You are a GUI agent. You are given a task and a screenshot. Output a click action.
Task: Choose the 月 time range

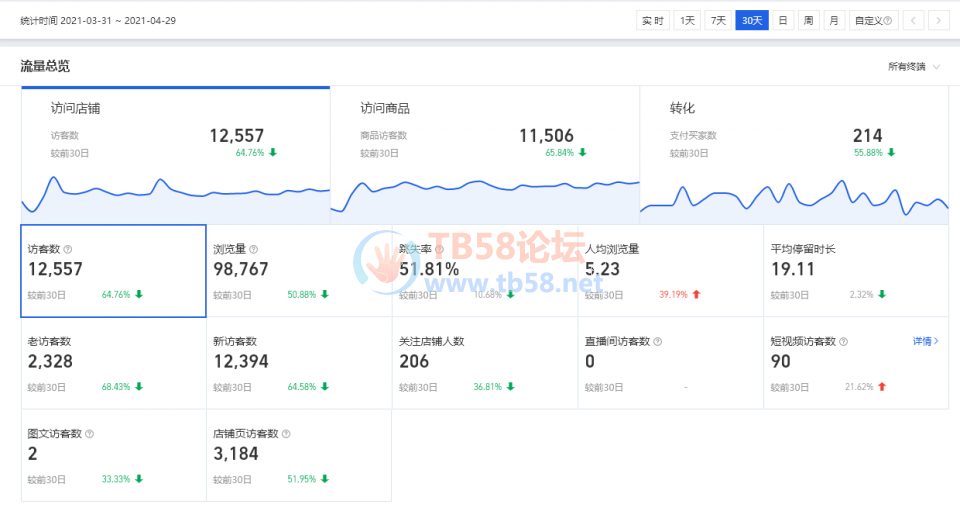(834, 20)
